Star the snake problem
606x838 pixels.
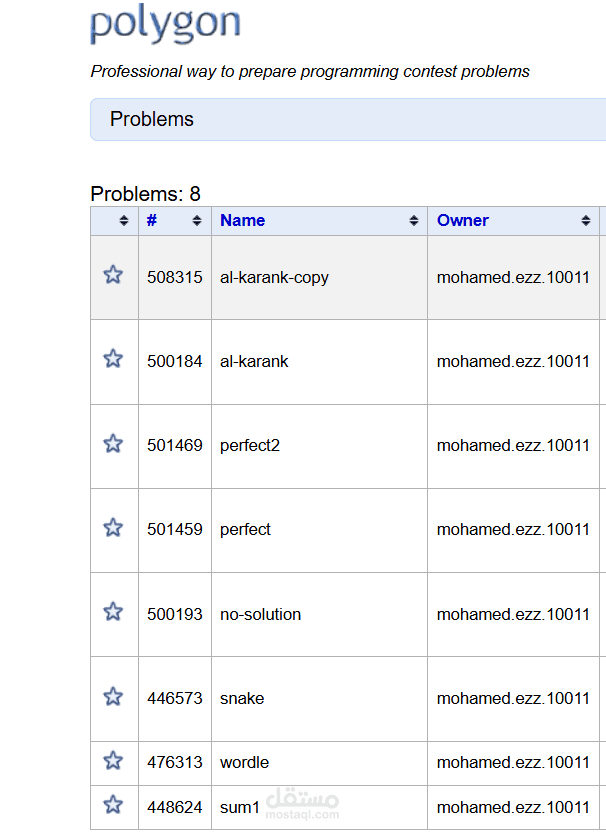click(113, 698)
